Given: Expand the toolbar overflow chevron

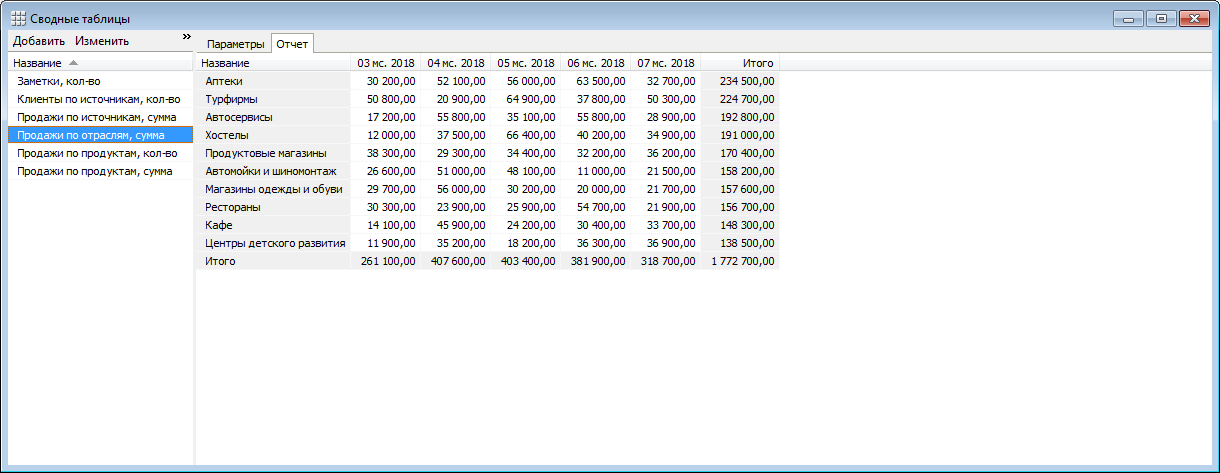Looking at the screenshot, I should 186,37.
